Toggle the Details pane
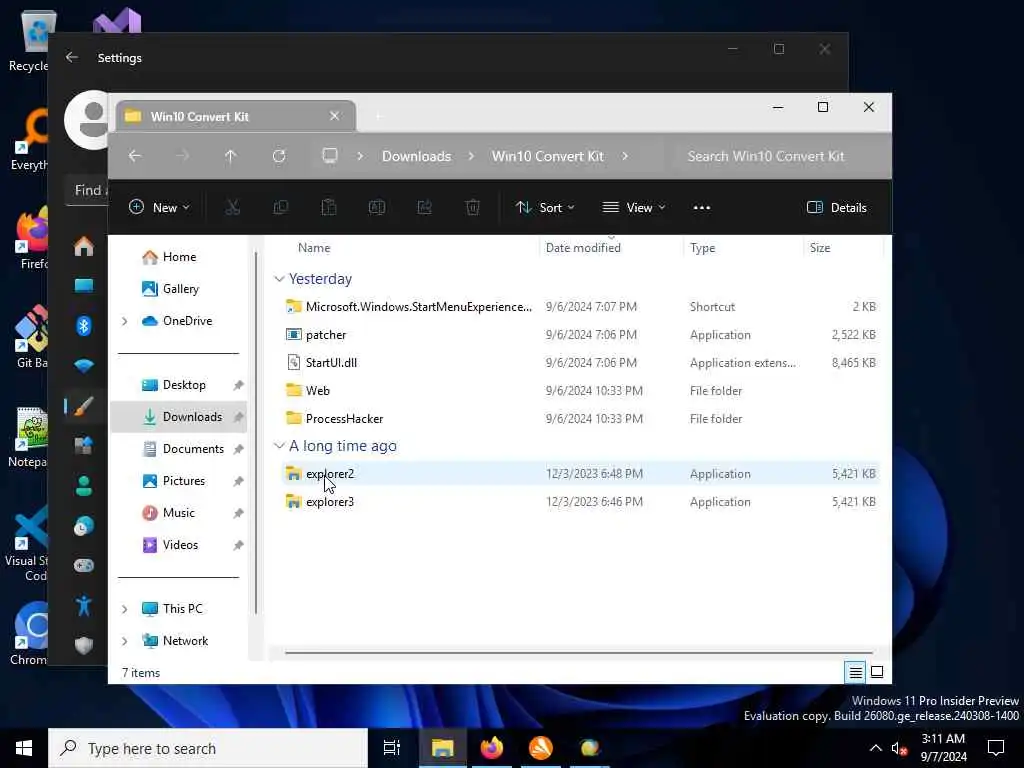The height and width of the screenshot is (768, 1024). 837,208
